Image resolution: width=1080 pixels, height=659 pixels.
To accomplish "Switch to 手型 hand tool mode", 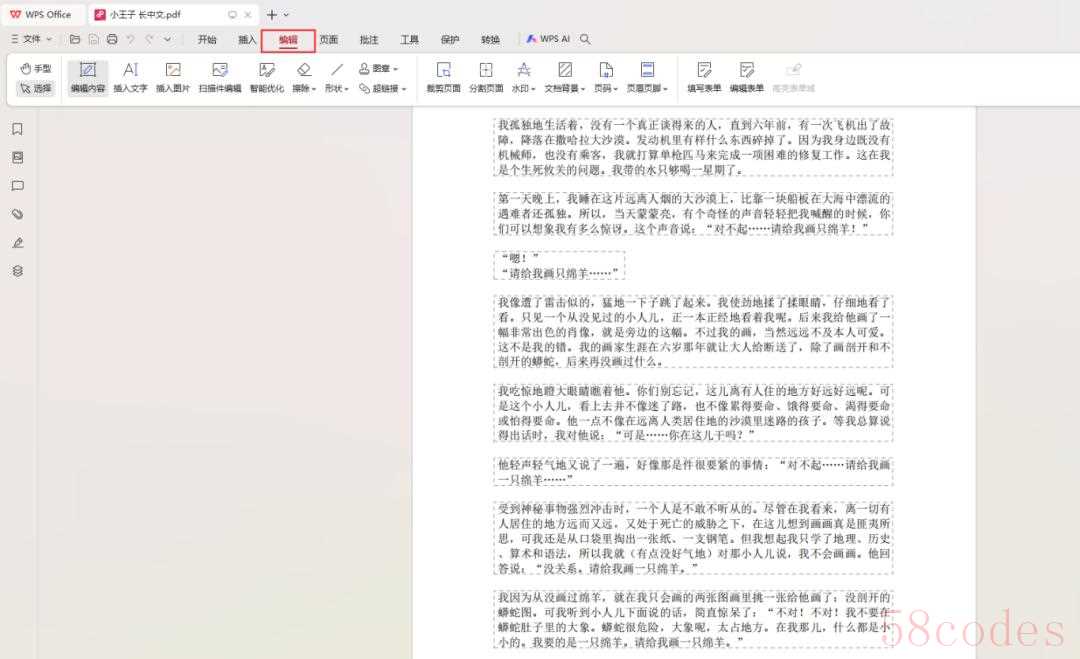I will click(x=36, y=68).
